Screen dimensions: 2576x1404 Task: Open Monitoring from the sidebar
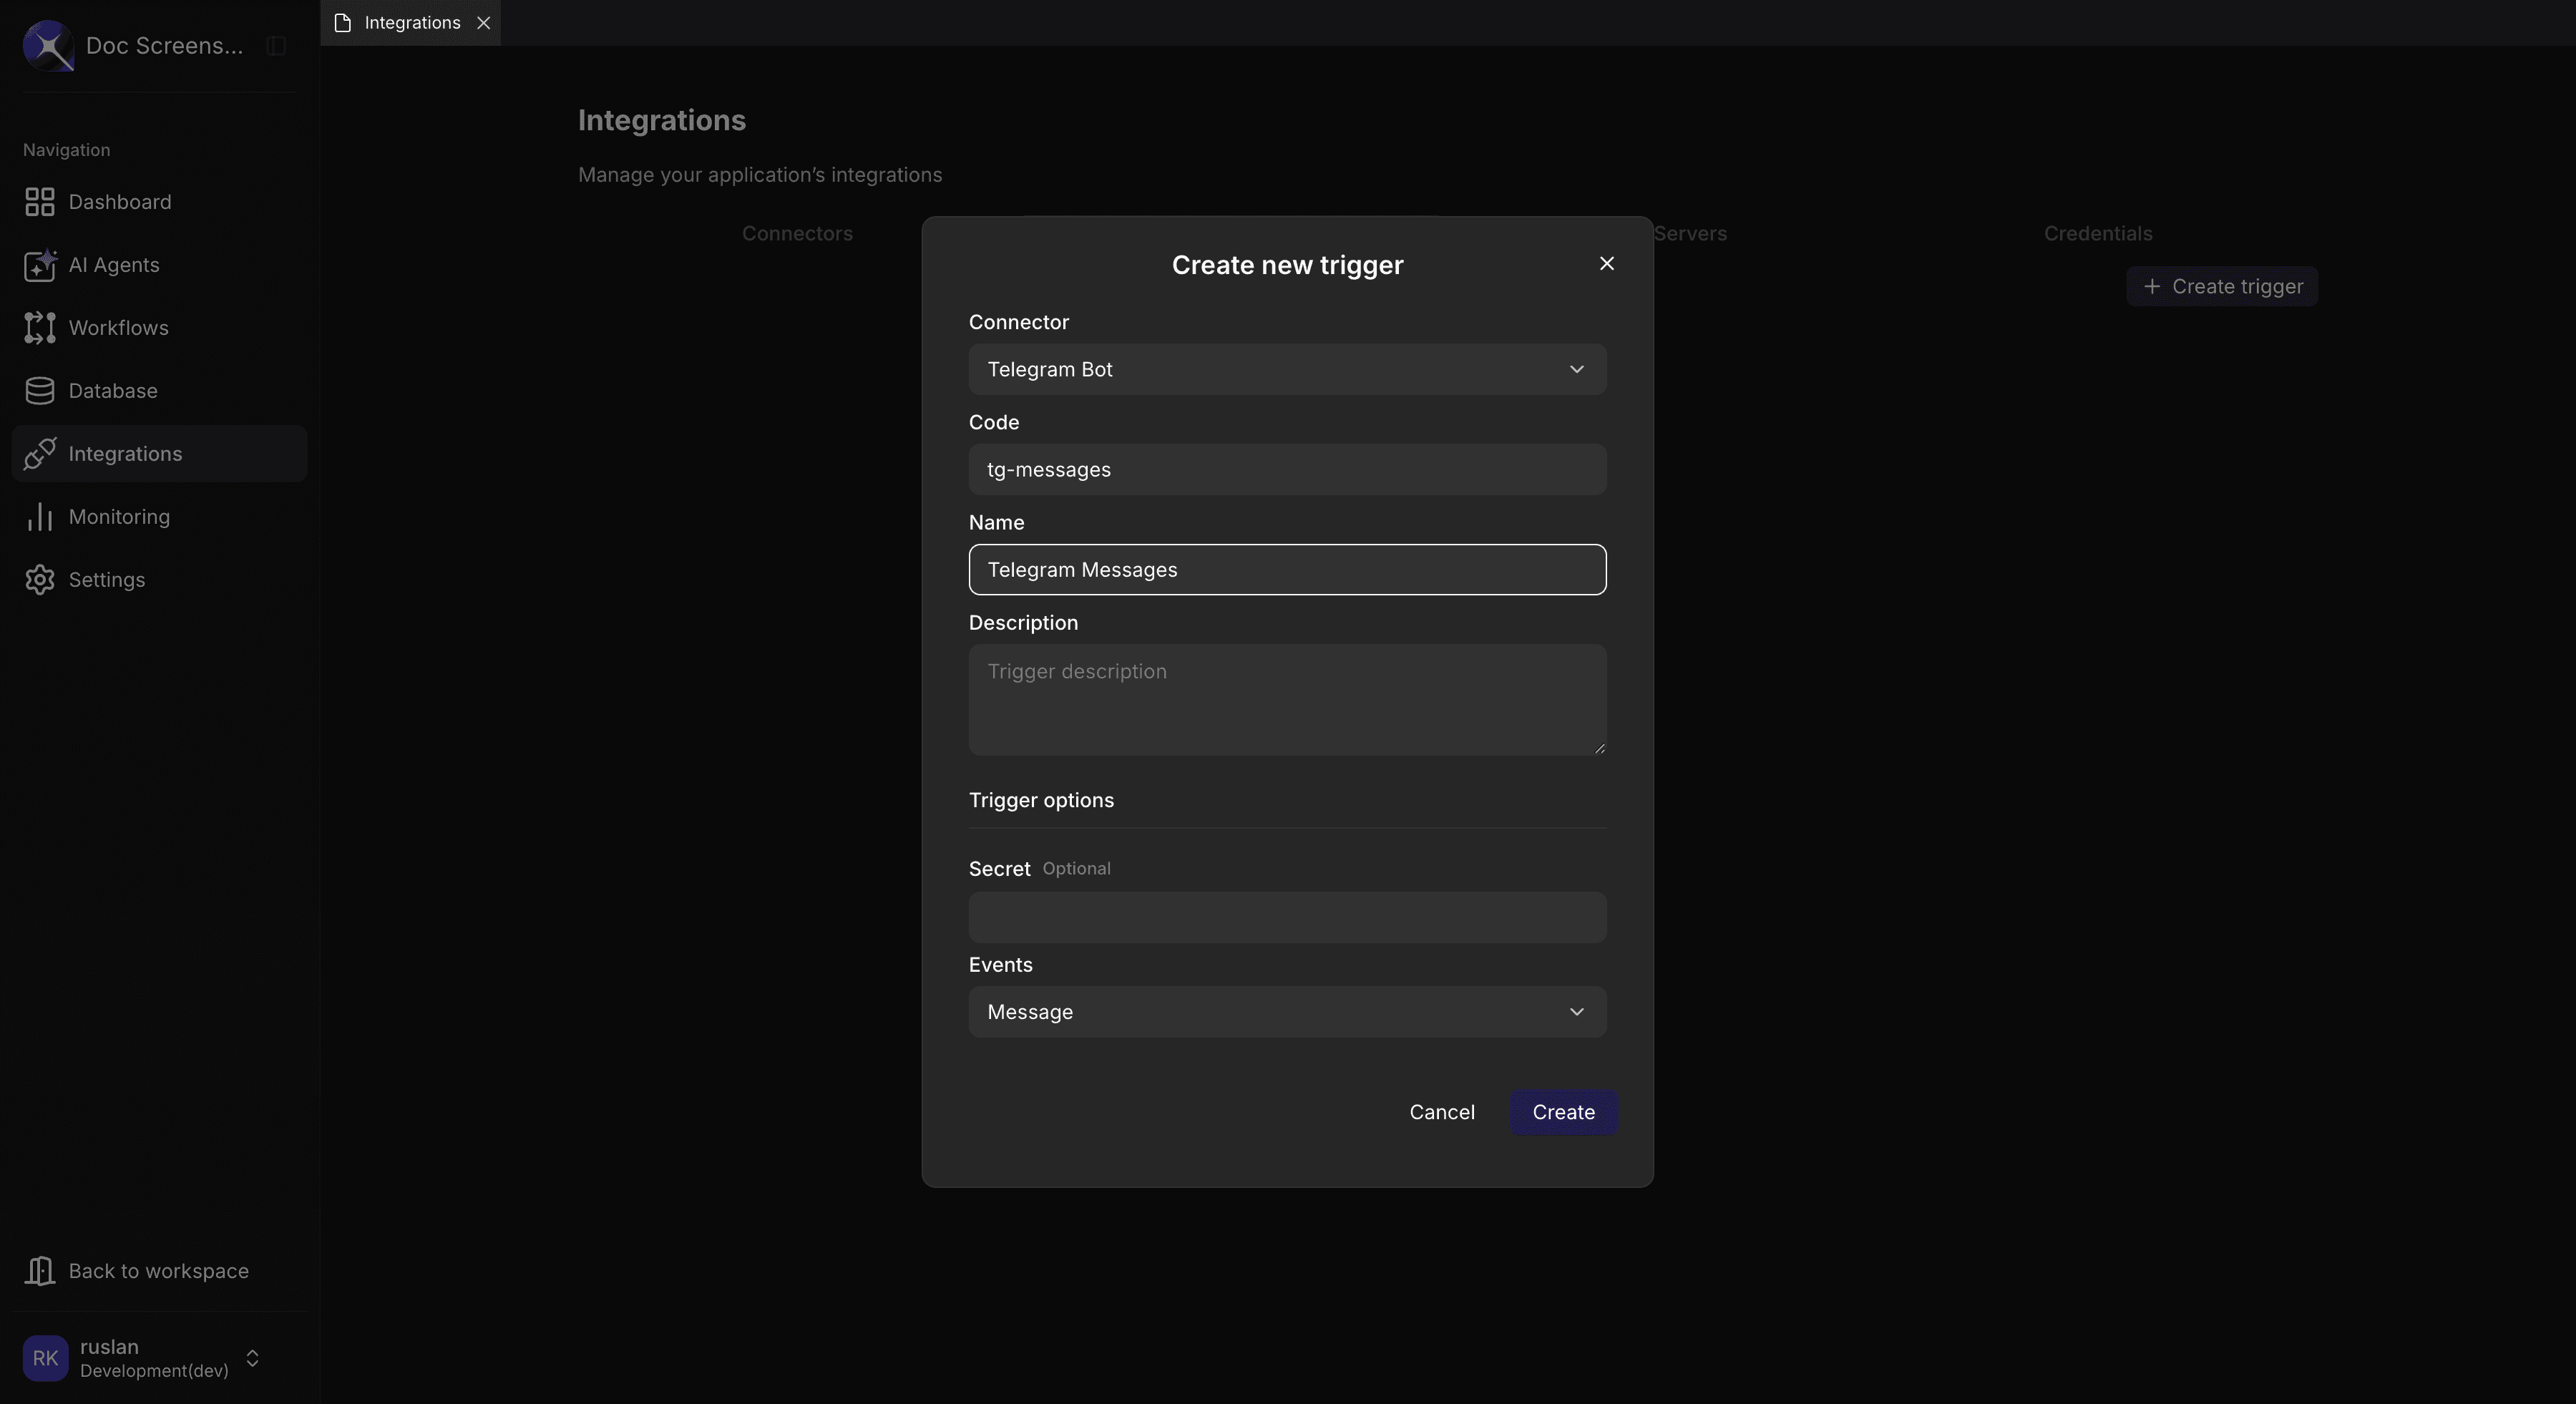coord(119,516)
